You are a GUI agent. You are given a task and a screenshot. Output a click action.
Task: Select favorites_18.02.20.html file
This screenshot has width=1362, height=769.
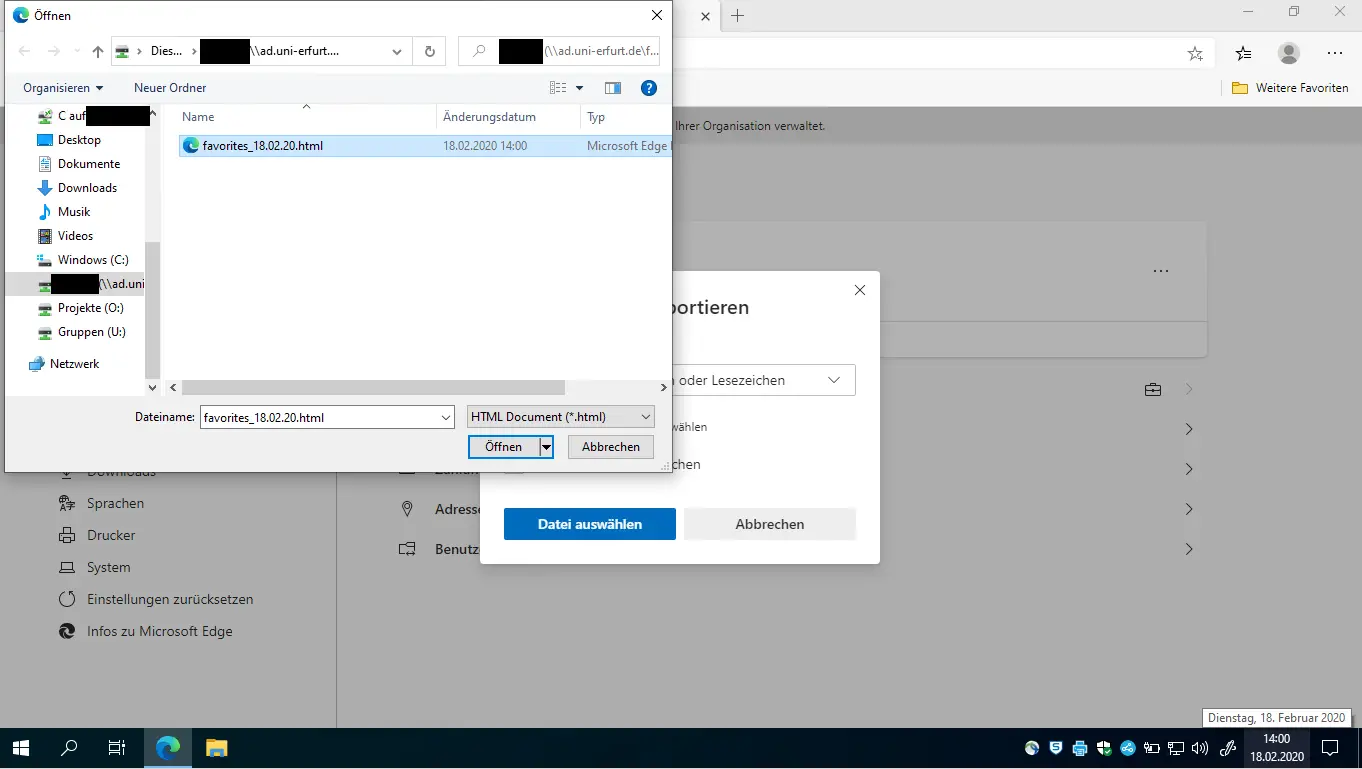click(262, 146)
